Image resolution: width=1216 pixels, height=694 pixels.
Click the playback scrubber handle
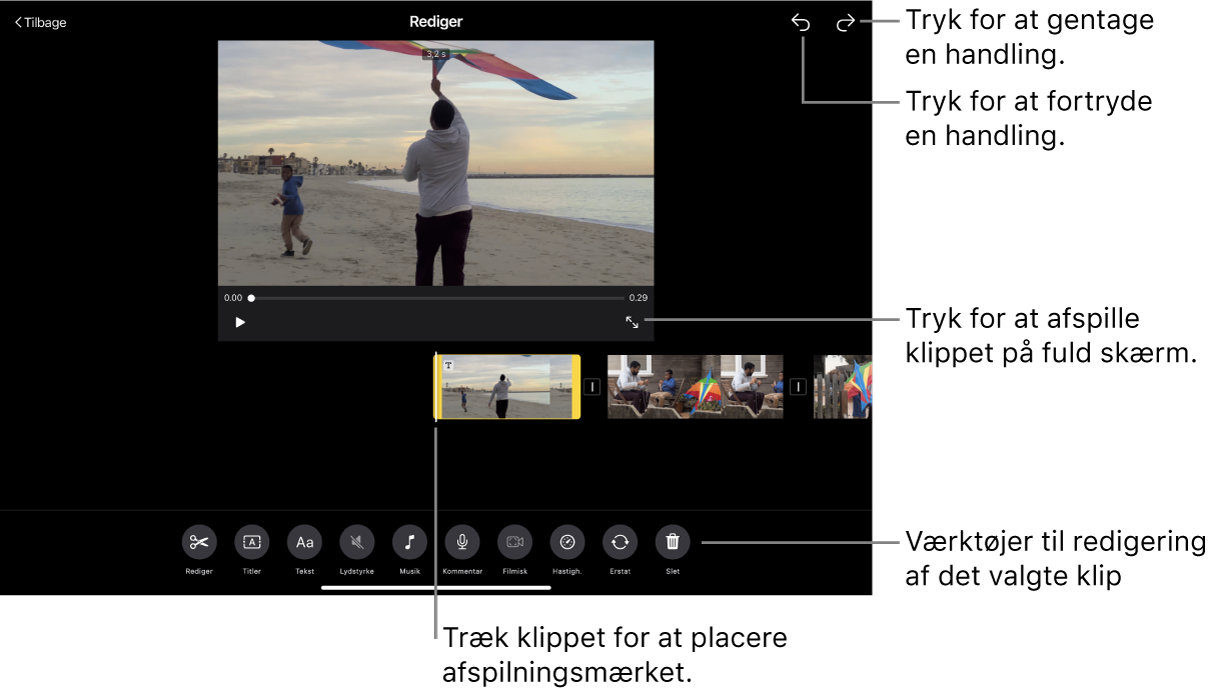[x=251, y=298]
